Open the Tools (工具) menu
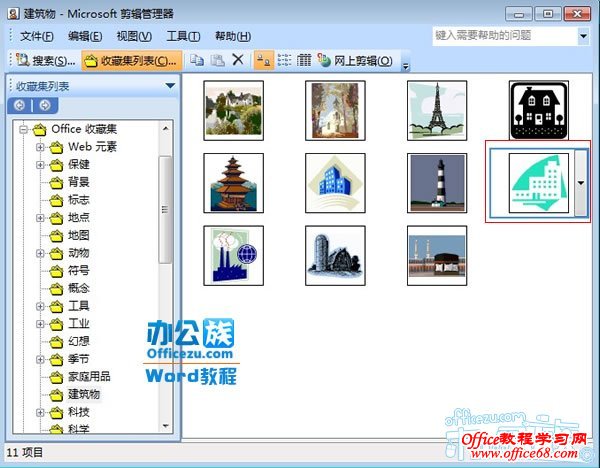 click(183, 36)
